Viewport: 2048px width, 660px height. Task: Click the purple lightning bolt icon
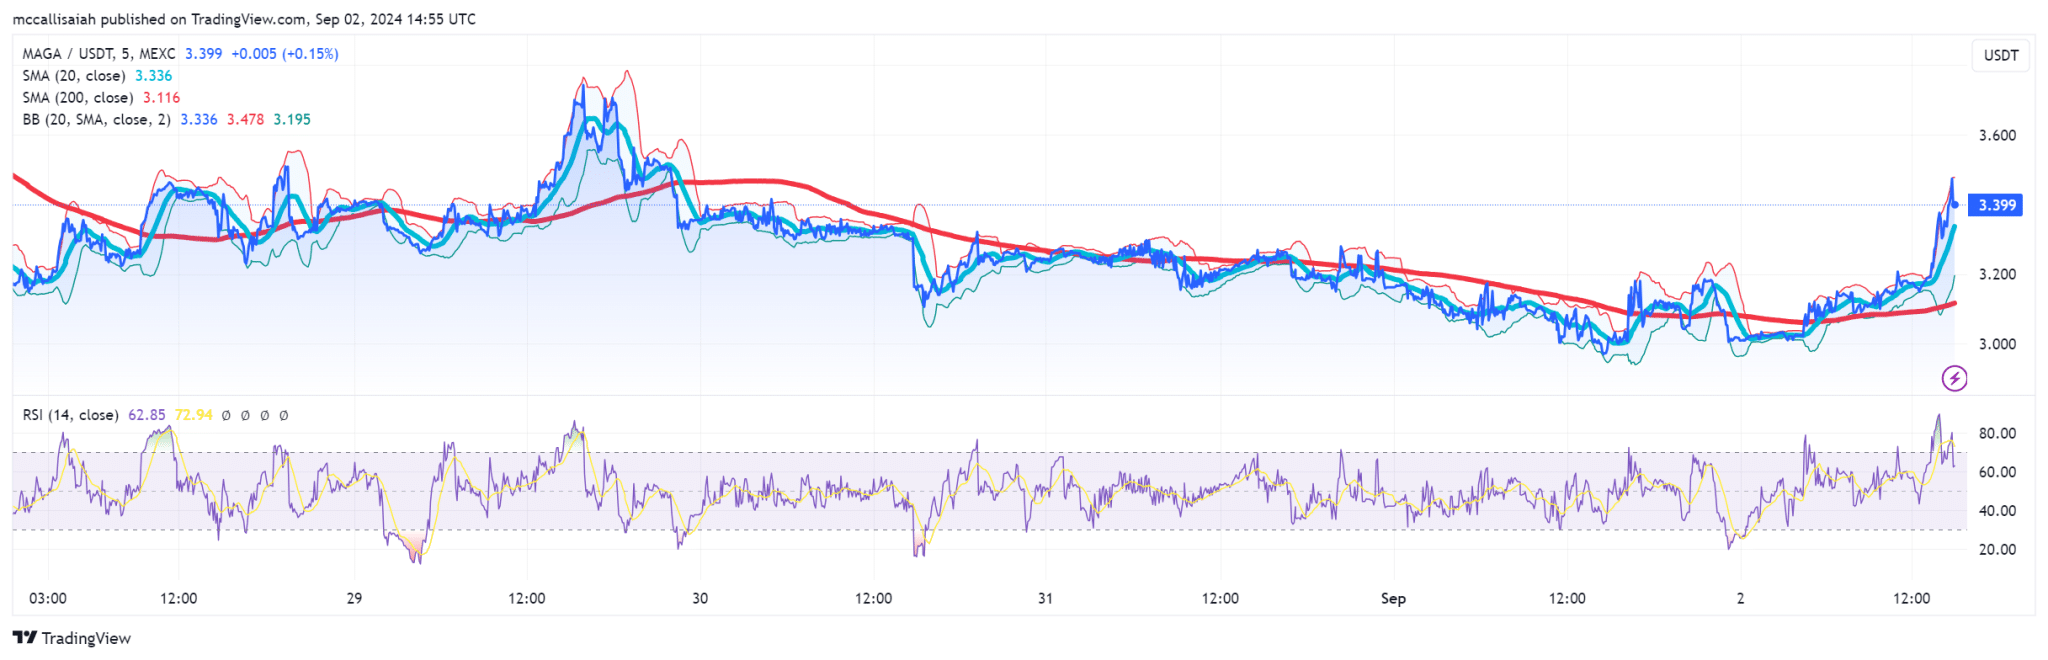click(1954, 379)
